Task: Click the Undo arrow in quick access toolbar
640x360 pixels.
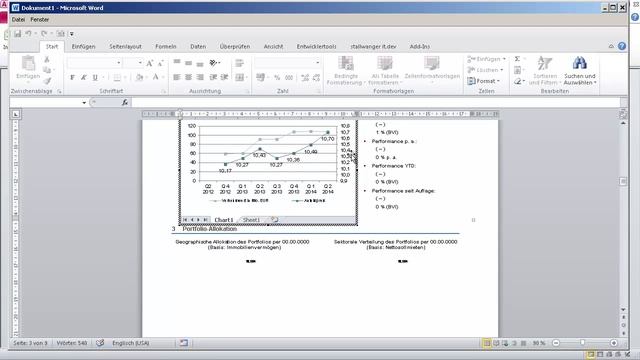Action: [x=28, y=33]
